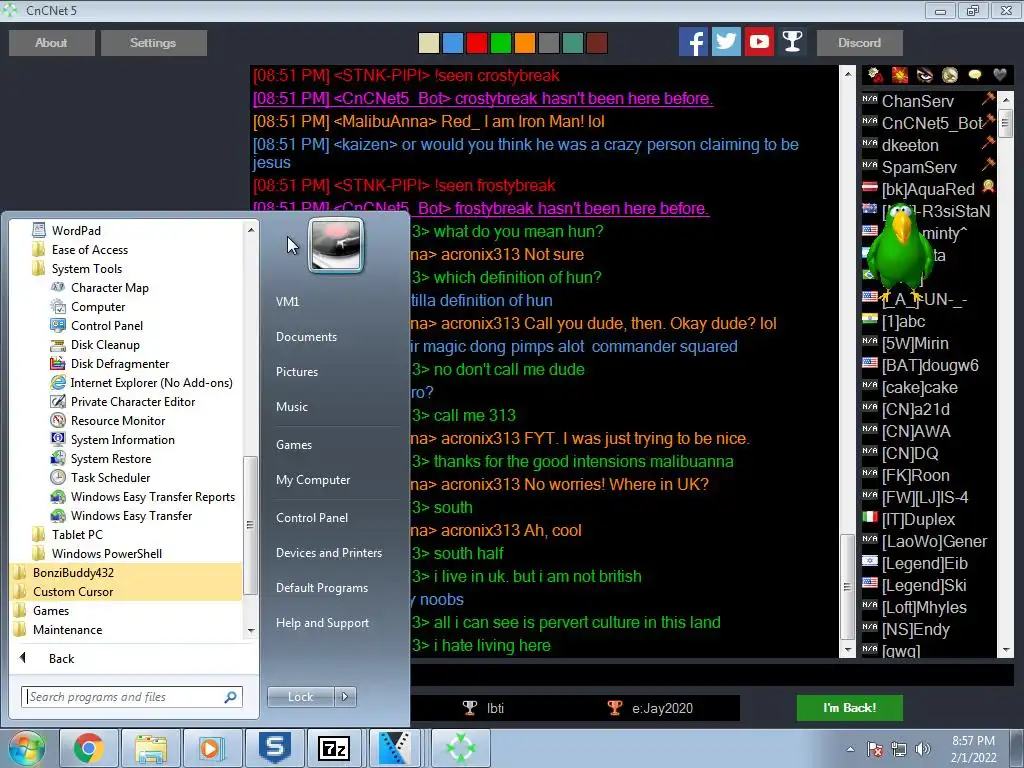
Task: Open WordPad from start menu
Action: [x=76, y=231]
